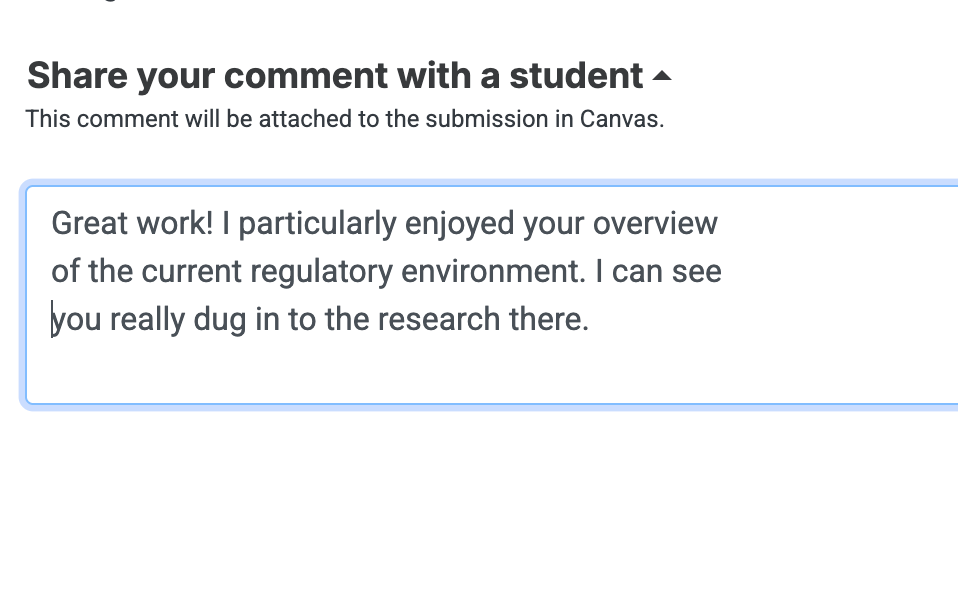Click the "Share your comment with a student" heading
Image resolution: width=958 pixels, height=590 pixels.
coord(334,76)
